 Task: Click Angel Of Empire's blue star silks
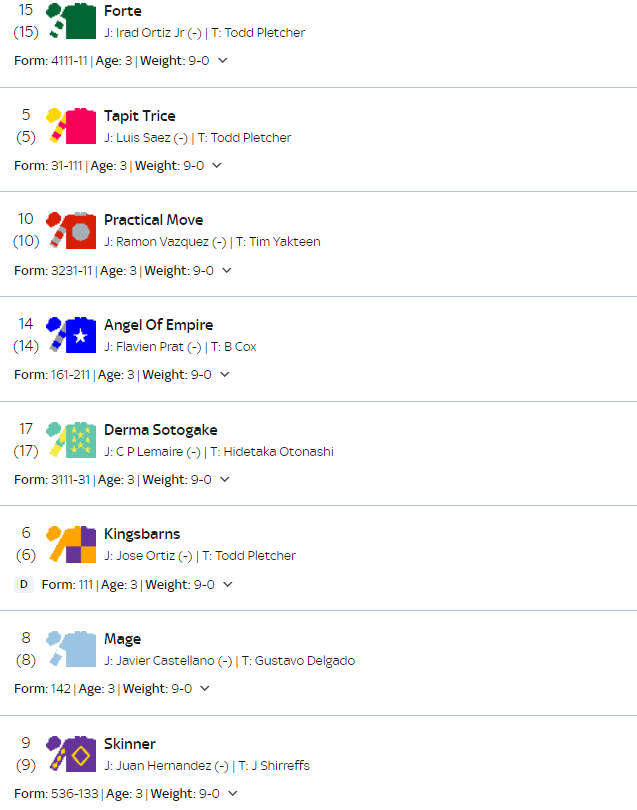[71, 335]
